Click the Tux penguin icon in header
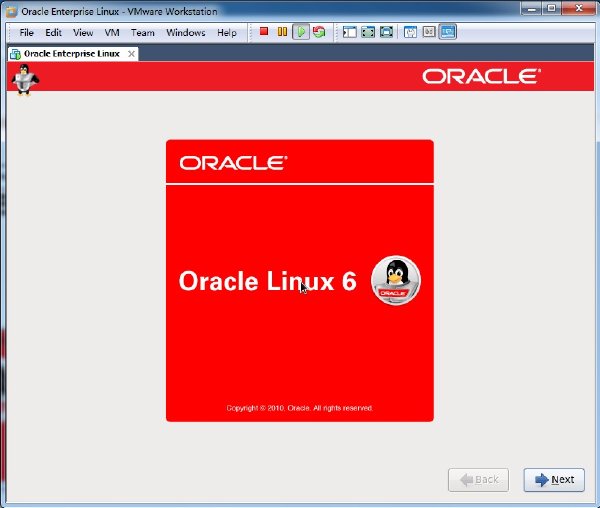The height and width of the screenshot is (508, 600). 25,79
